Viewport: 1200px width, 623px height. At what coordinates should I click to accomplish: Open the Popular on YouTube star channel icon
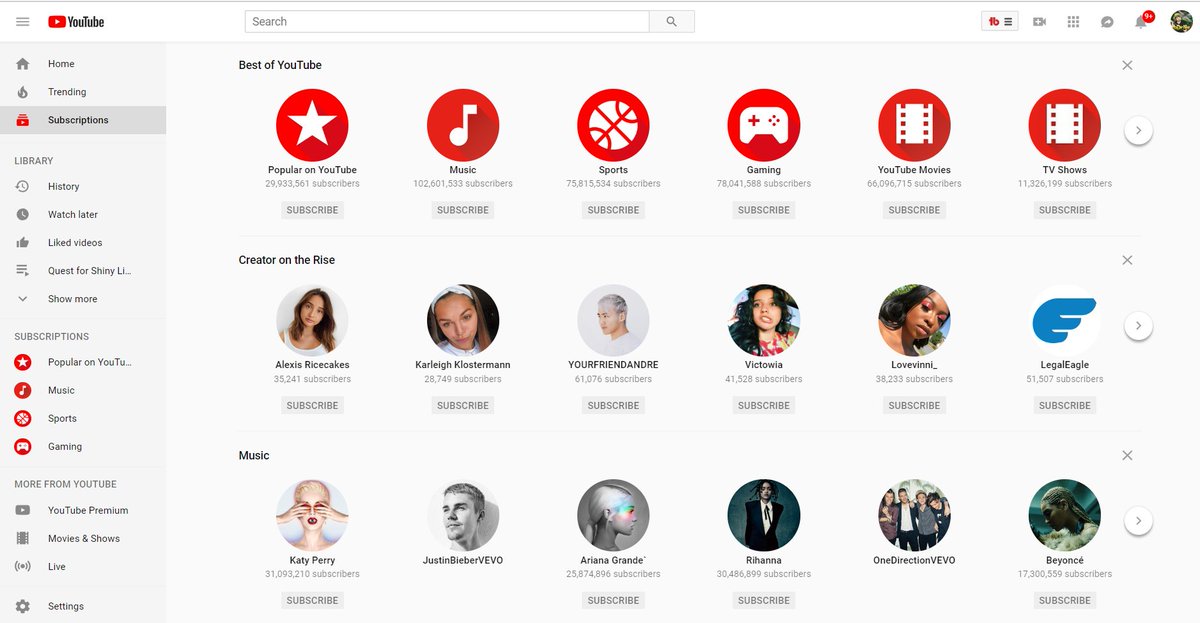tap(312, 125)
